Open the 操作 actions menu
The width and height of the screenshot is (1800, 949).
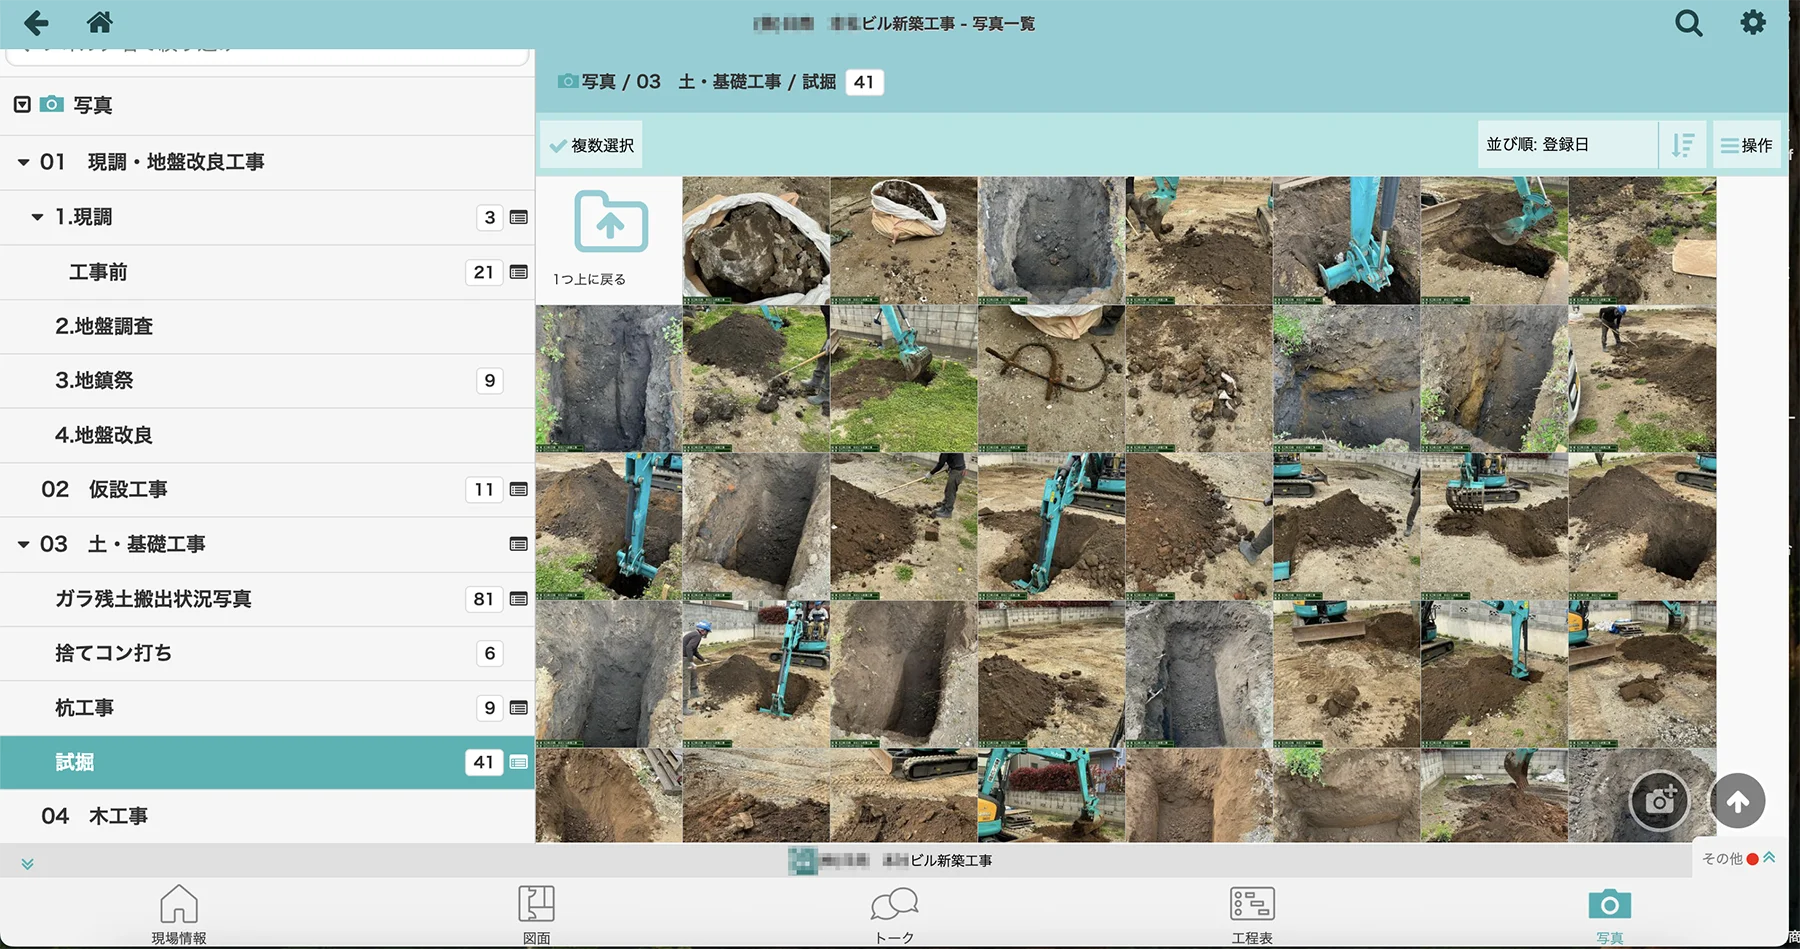(1747, 145)
